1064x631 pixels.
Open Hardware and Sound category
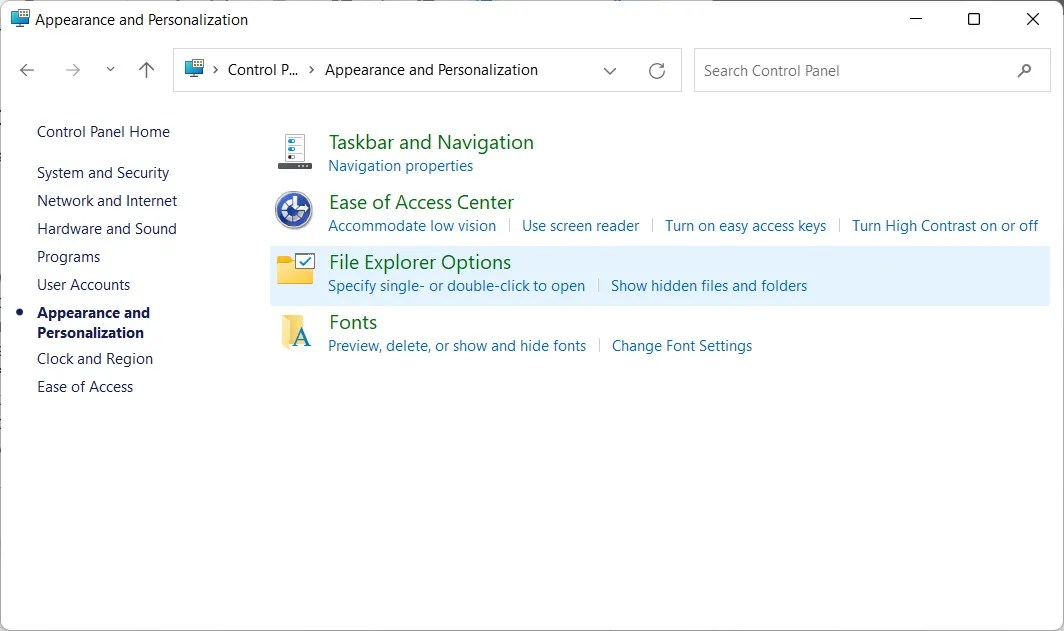(x=106, y=228)
